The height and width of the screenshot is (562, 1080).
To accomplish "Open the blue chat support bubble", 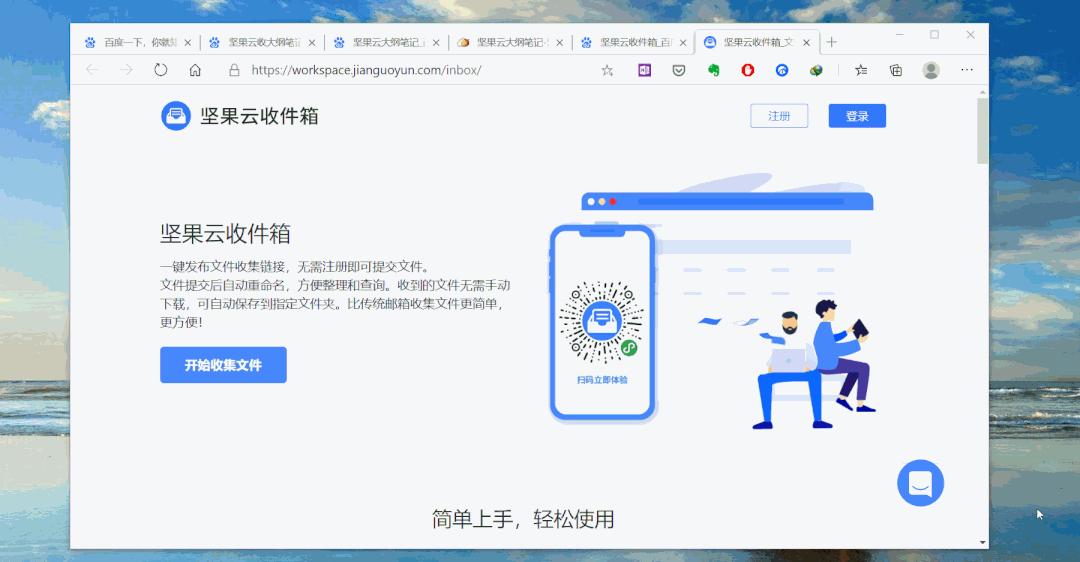I will point(920,483).
